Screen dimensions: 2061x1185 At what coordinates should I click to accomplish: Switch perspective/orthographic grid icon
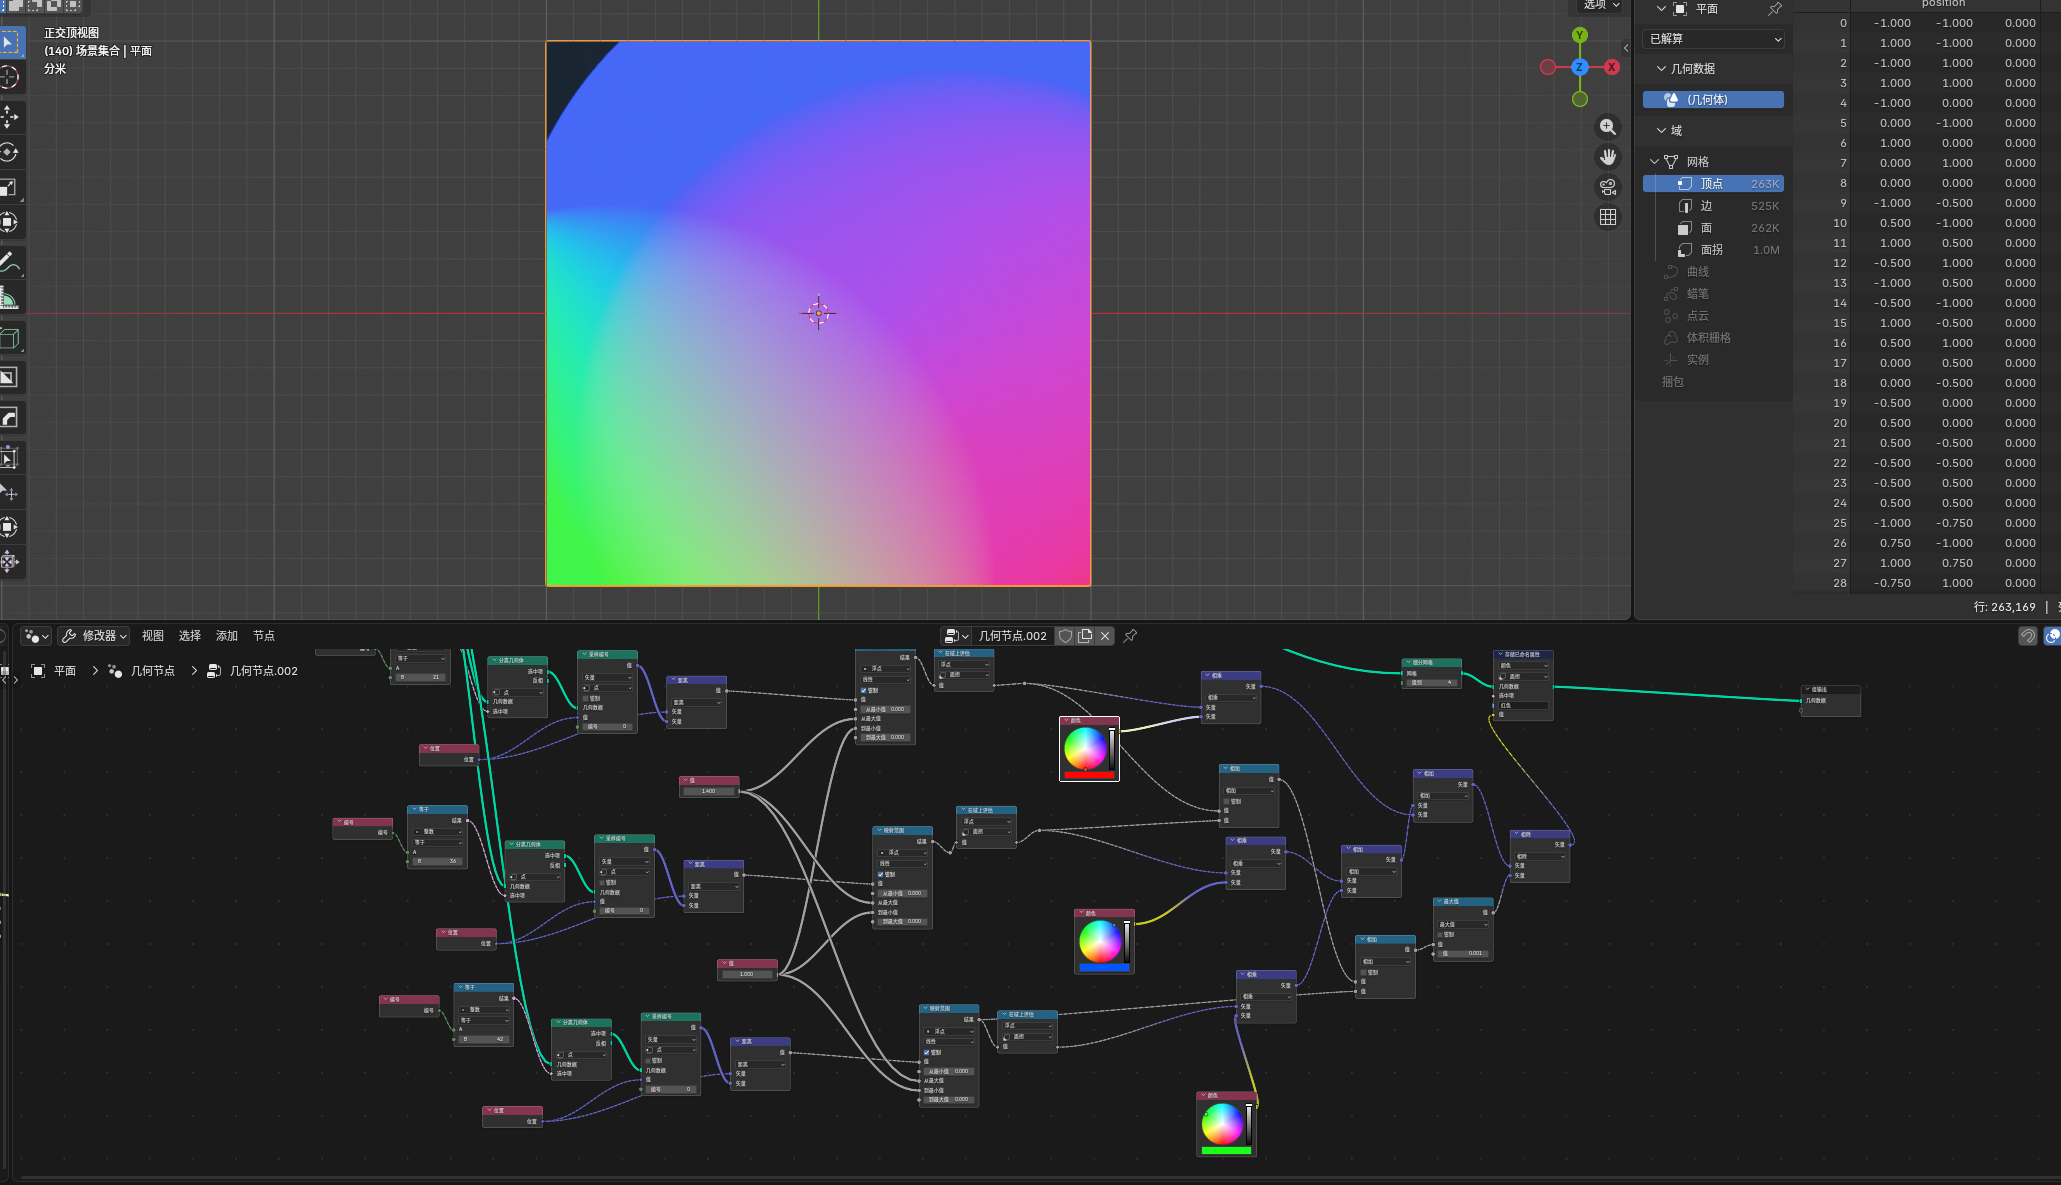(1608, 217)
